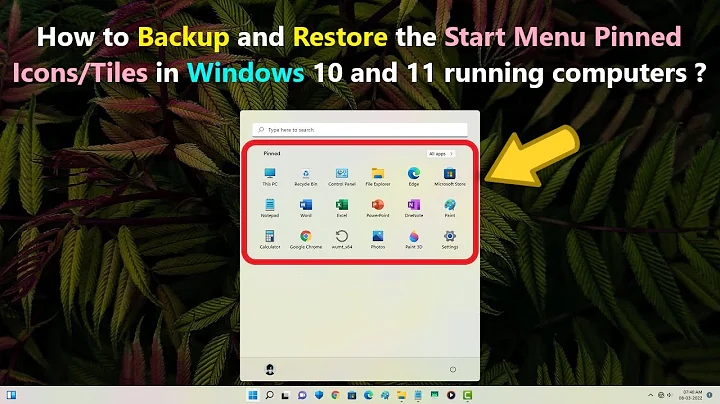Launch Edge from pinned Start apps
The height and width of the screenshot is (404, 720).
coord(414,177)
